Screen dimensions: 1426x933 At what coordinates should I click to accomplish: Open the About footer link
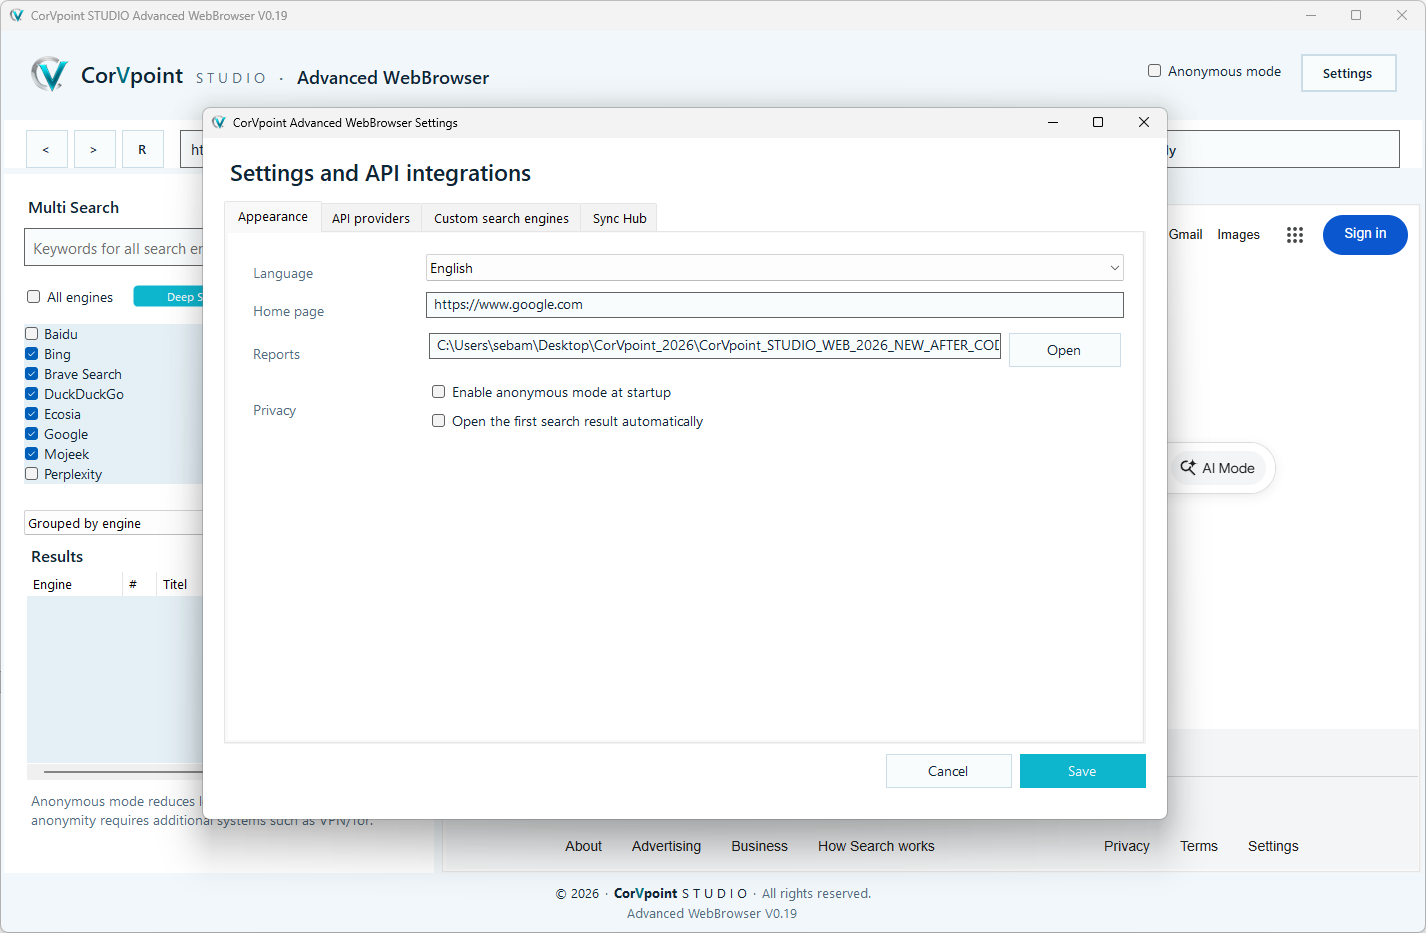583,846
